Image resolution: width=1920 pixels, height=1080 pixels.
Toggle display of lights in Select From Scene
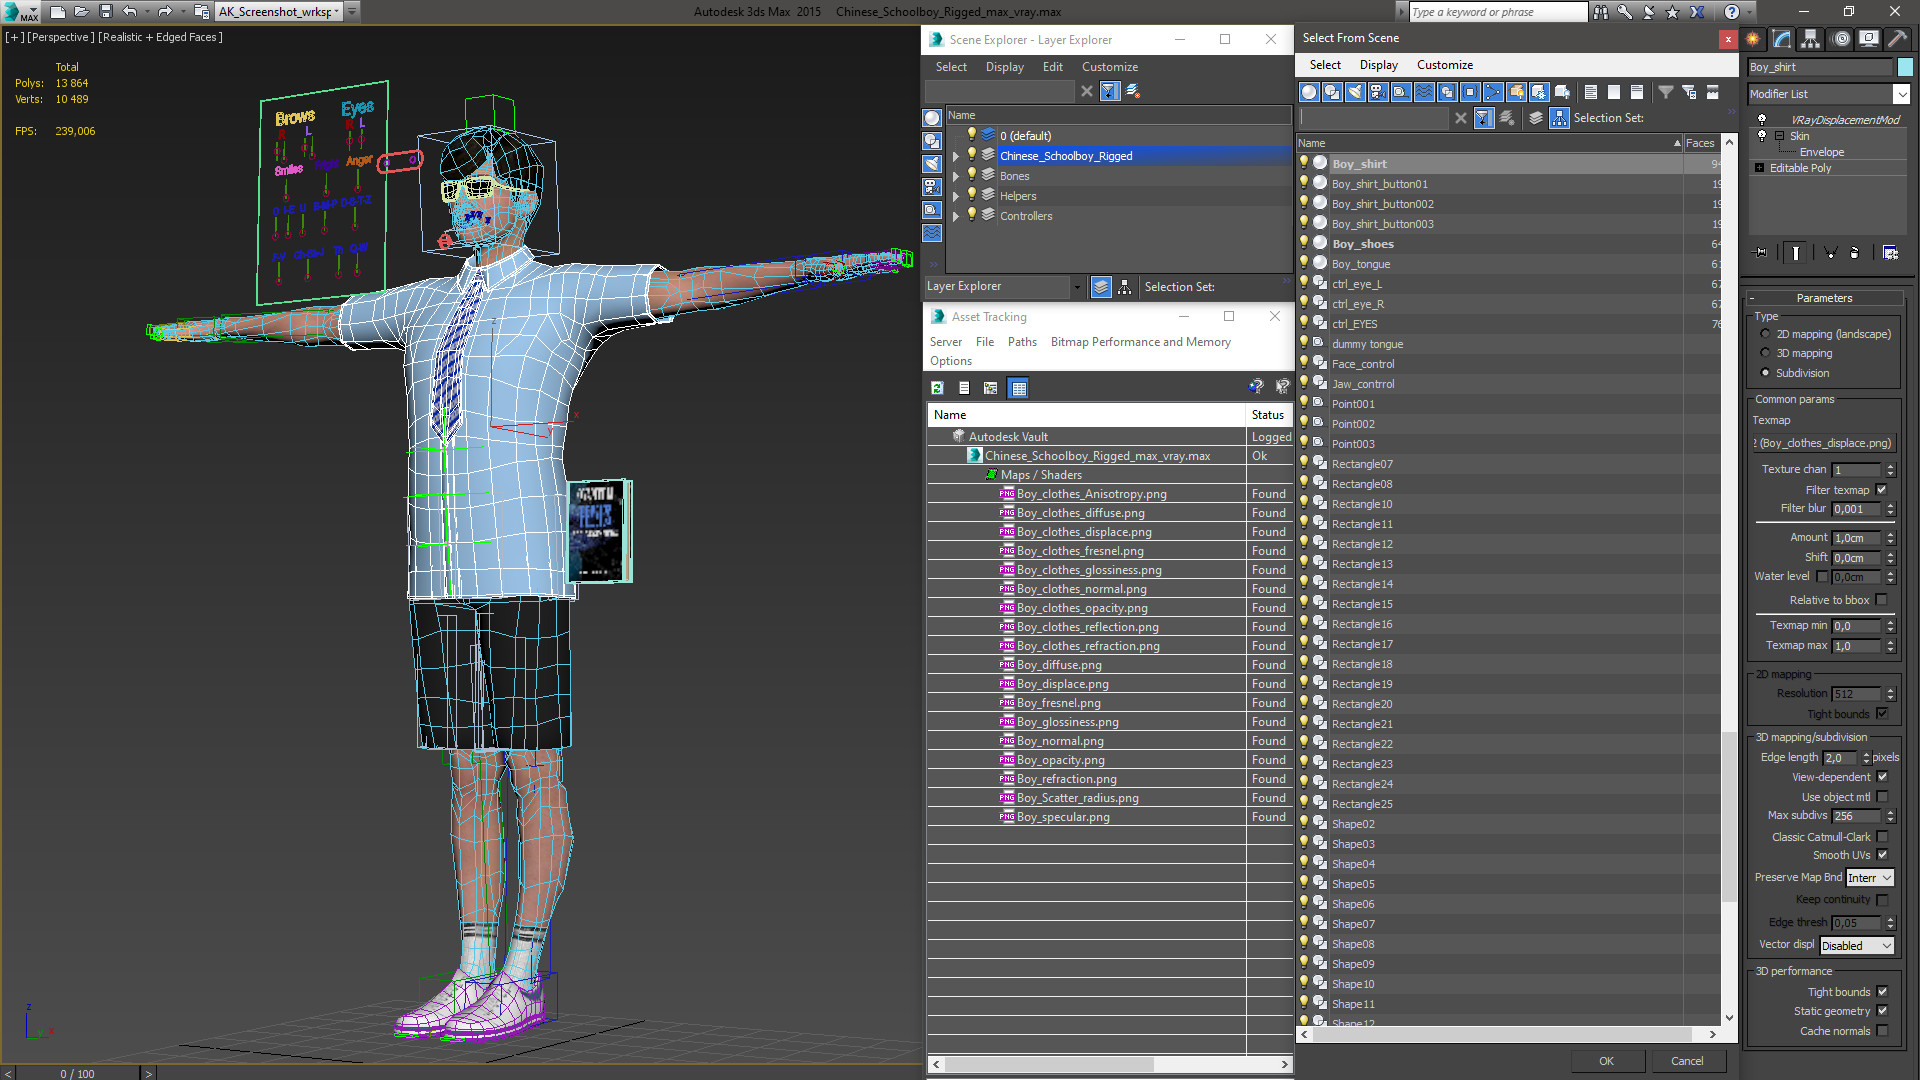(1354, 92)
